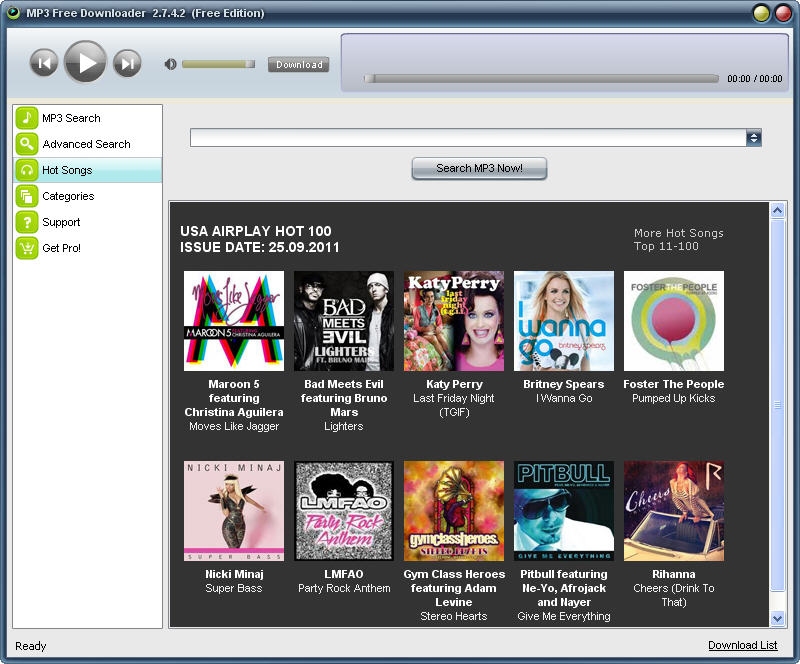Screen dimensions: 800x664
Task: Select LMFAO Party Rock Anthem cover
Action: coord(344,511)
